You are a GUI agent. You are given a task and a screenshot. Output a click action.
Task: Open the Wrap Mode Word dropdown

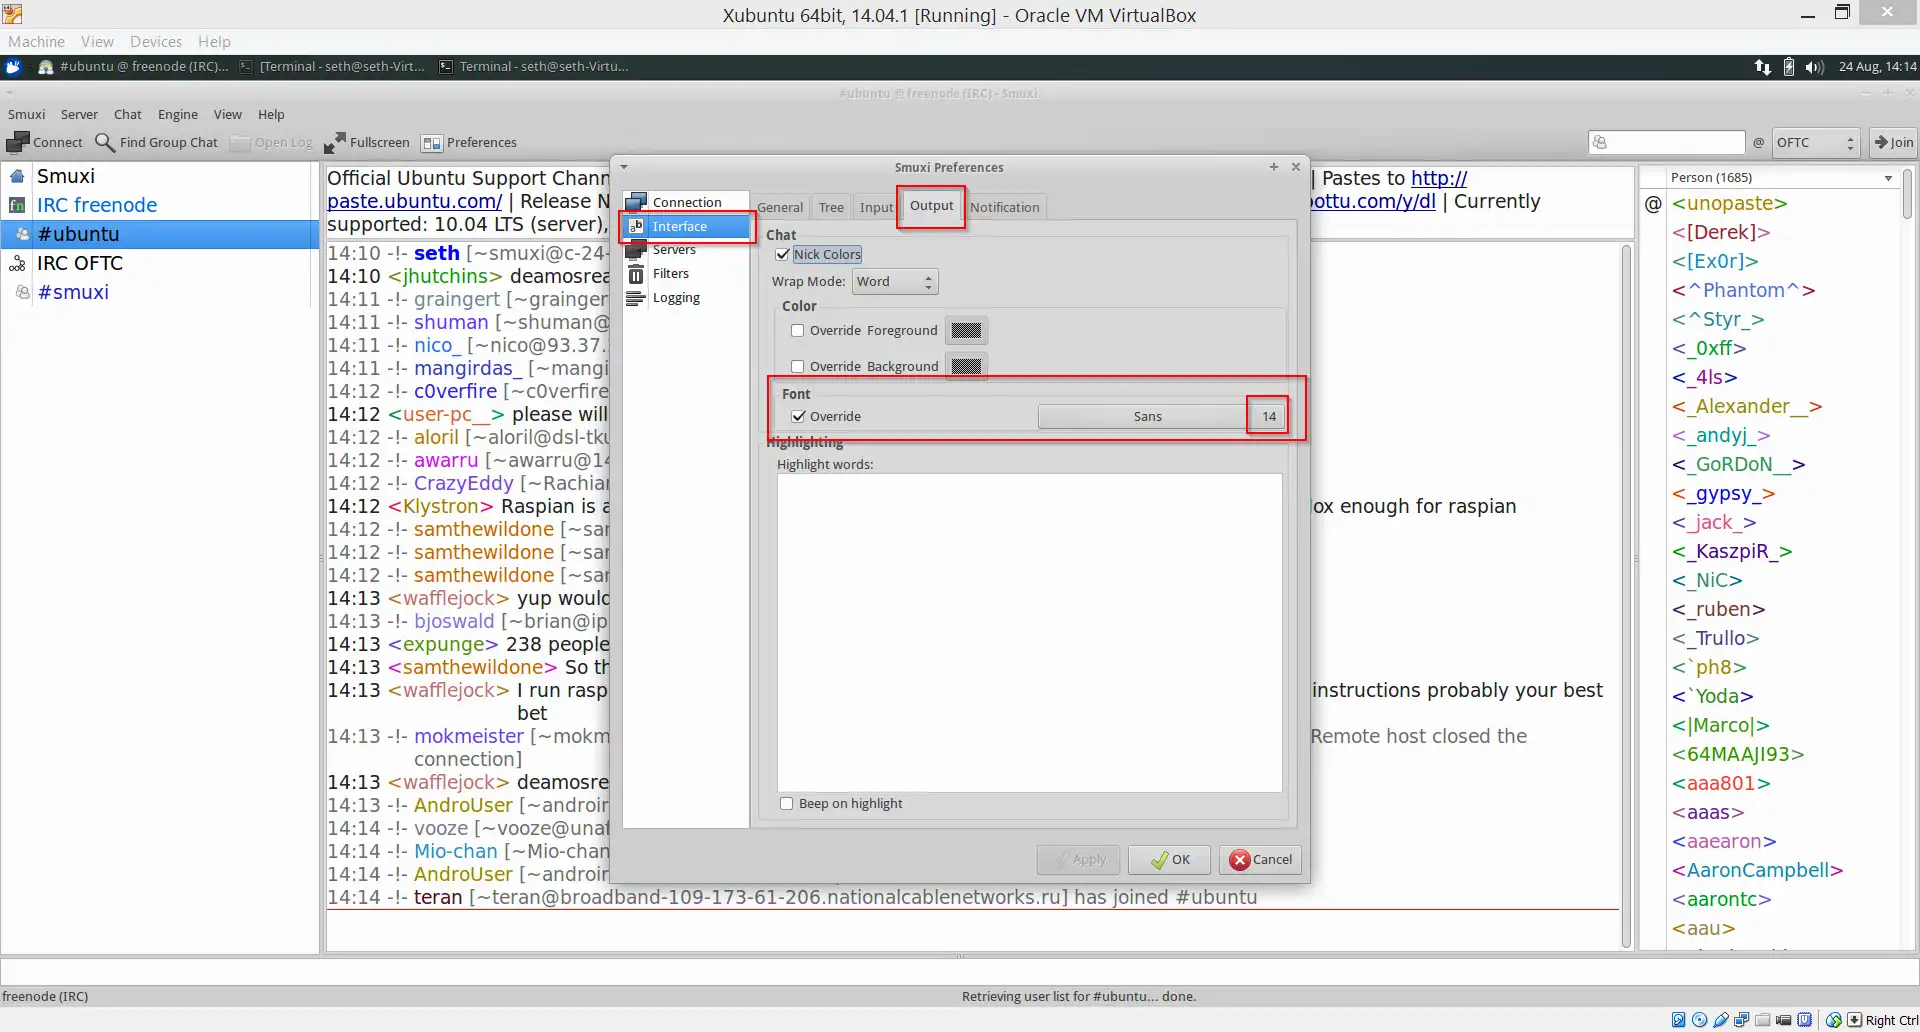(895, 282)
